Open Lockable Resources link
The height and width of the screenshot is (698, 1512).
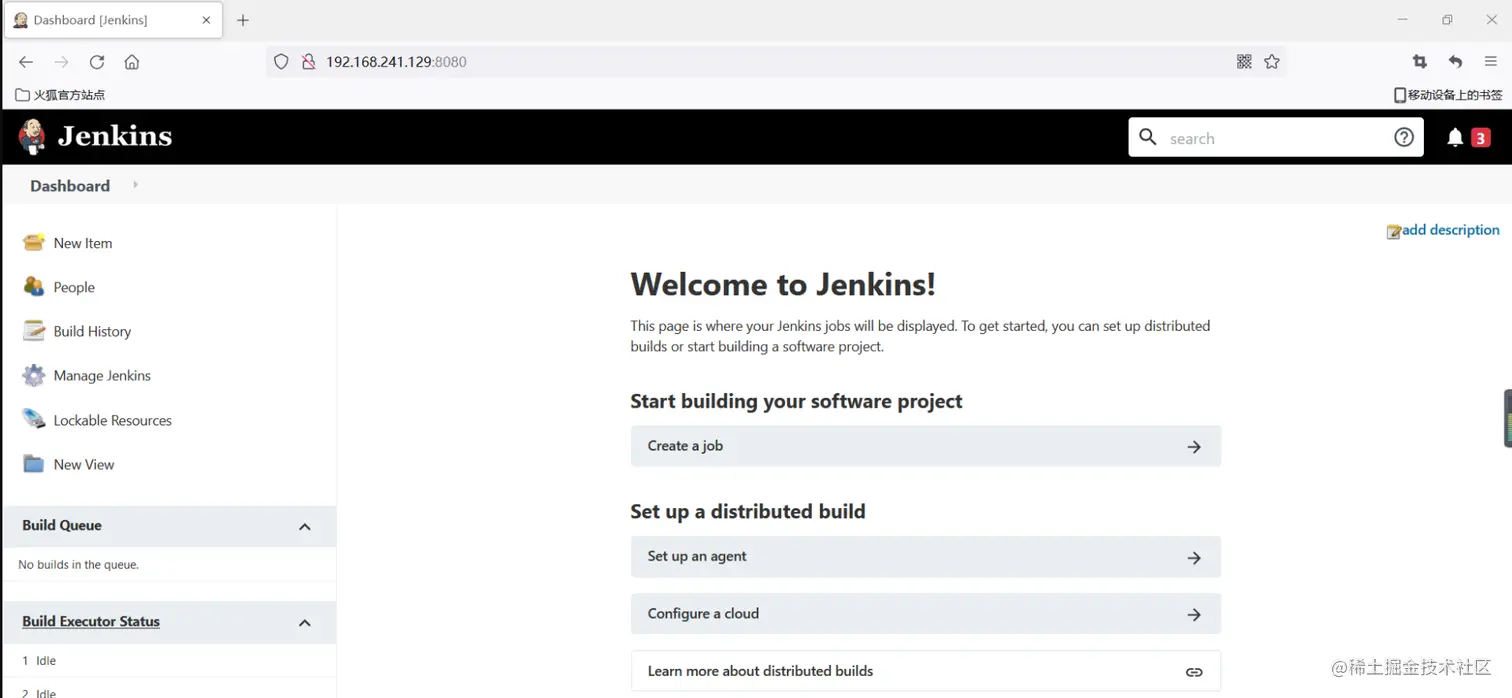(x=113, y=420)
